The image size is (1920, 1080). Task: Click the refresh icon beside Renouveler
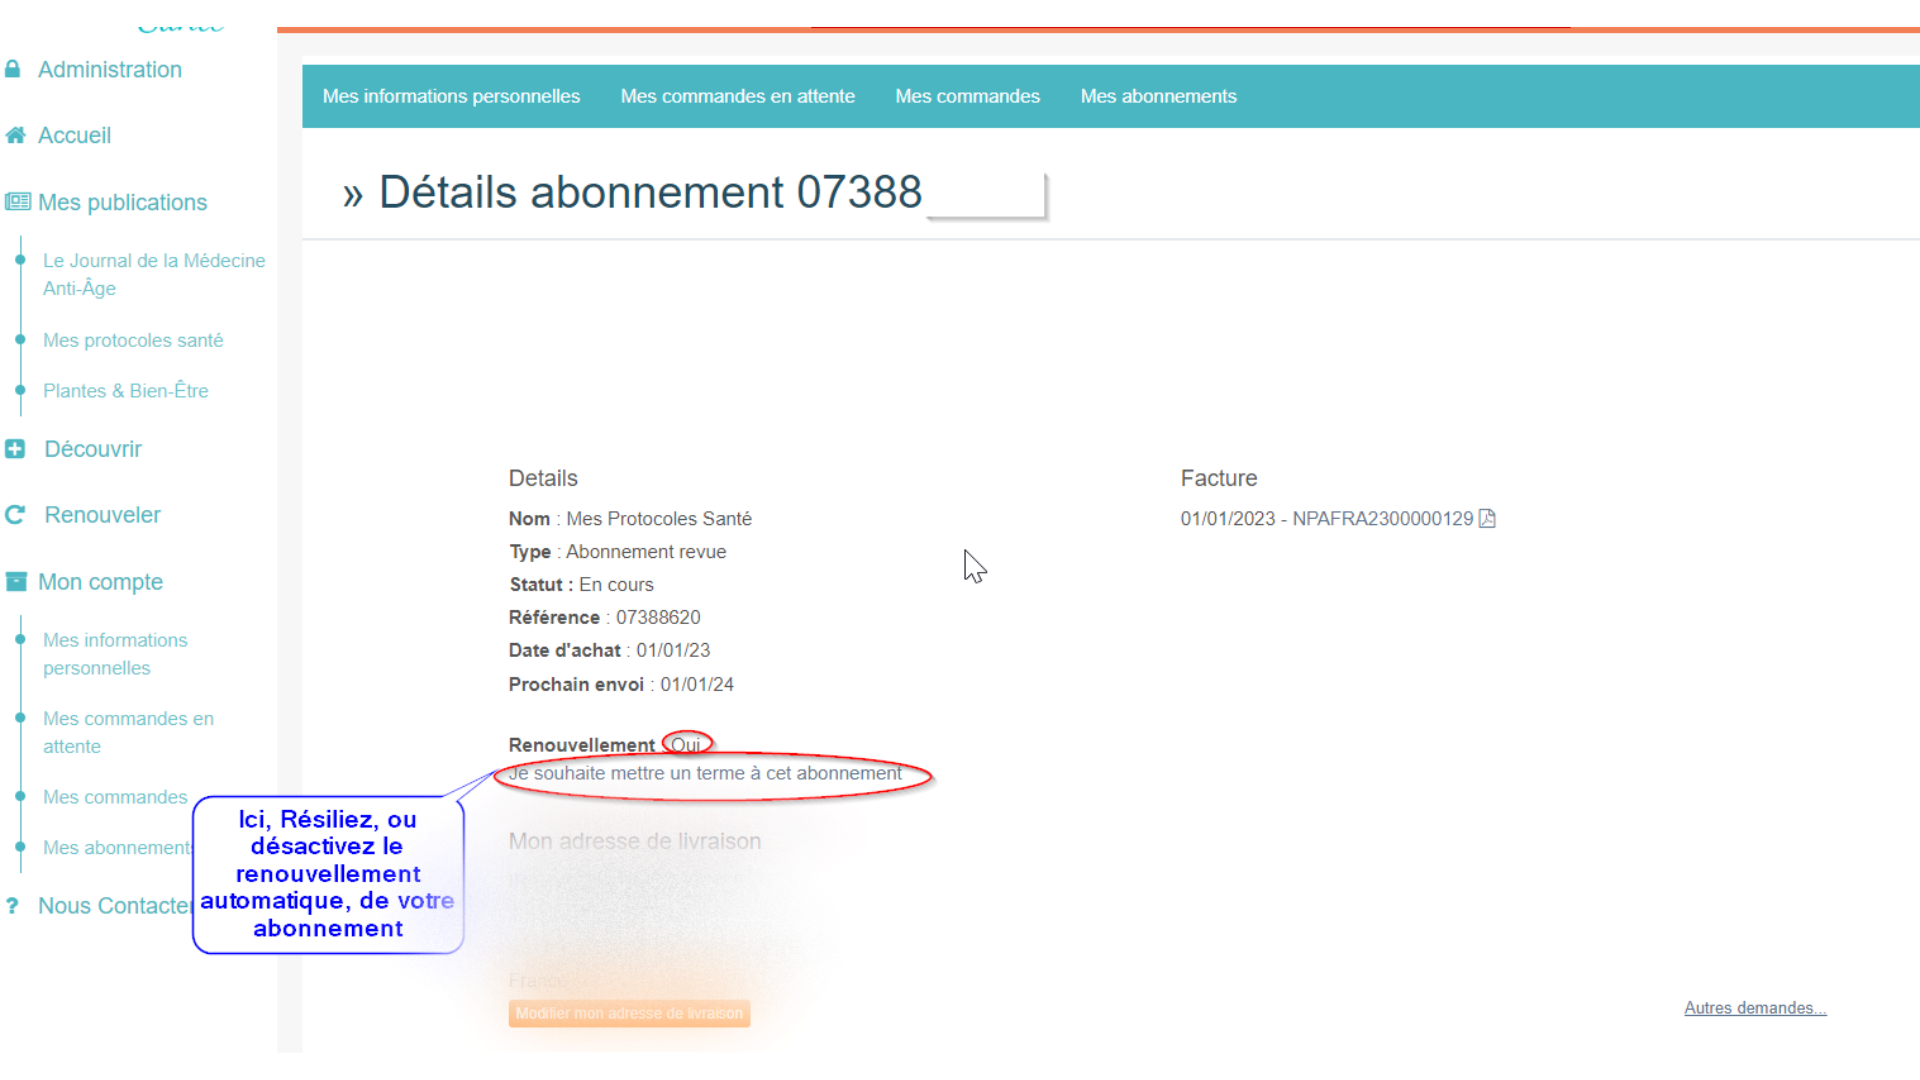coord(15,515)
